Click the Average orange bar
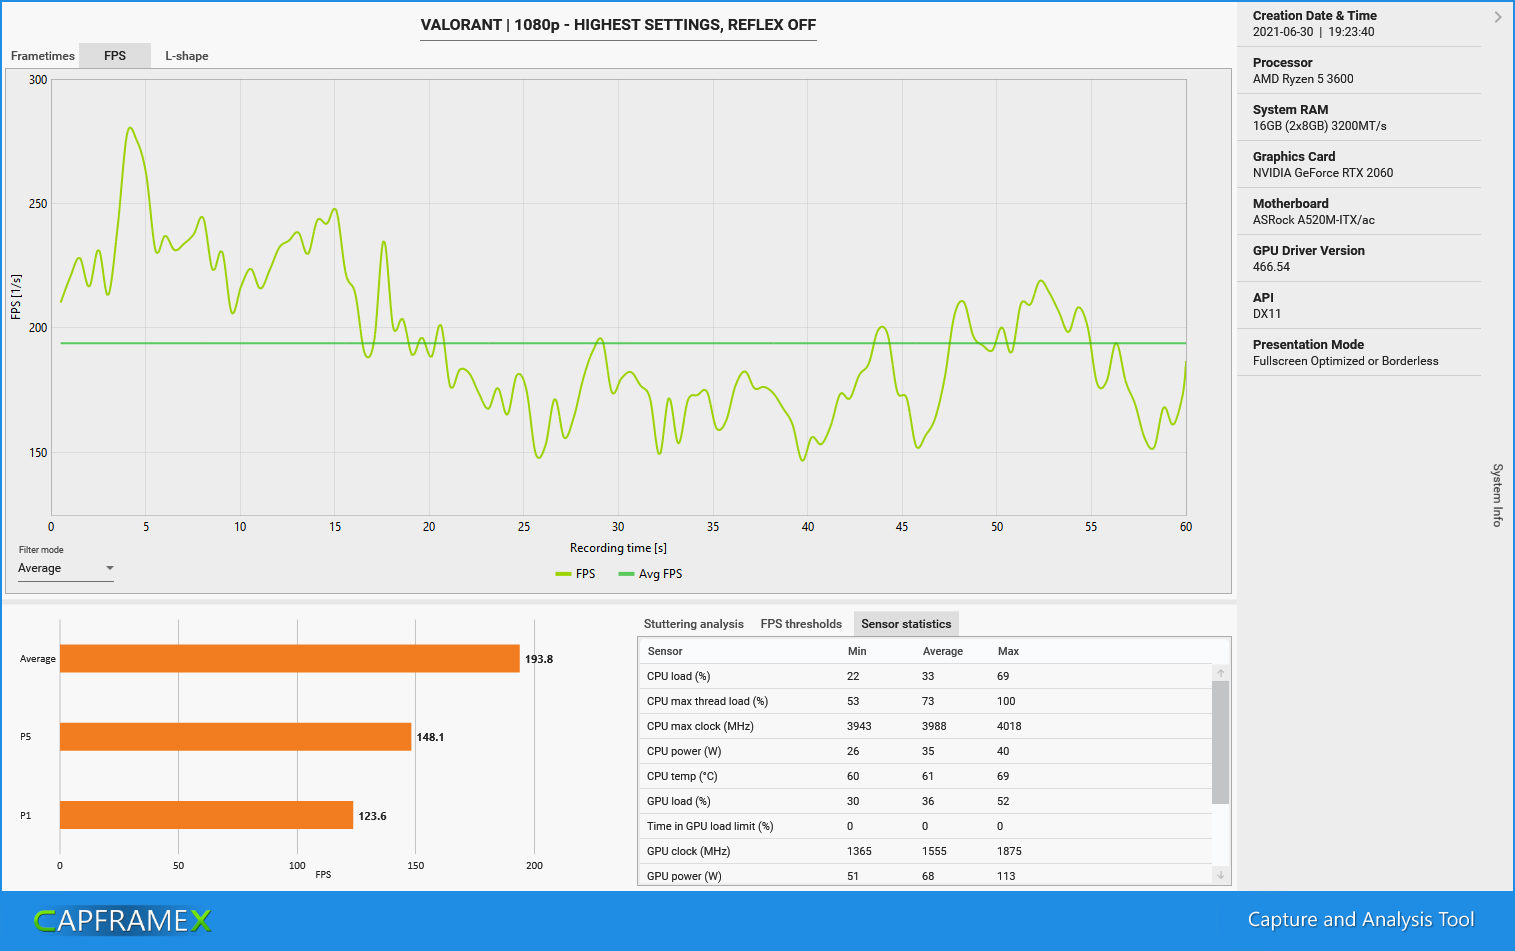The height and width of the screenshot is (951, 1515). tap(290, 658)
